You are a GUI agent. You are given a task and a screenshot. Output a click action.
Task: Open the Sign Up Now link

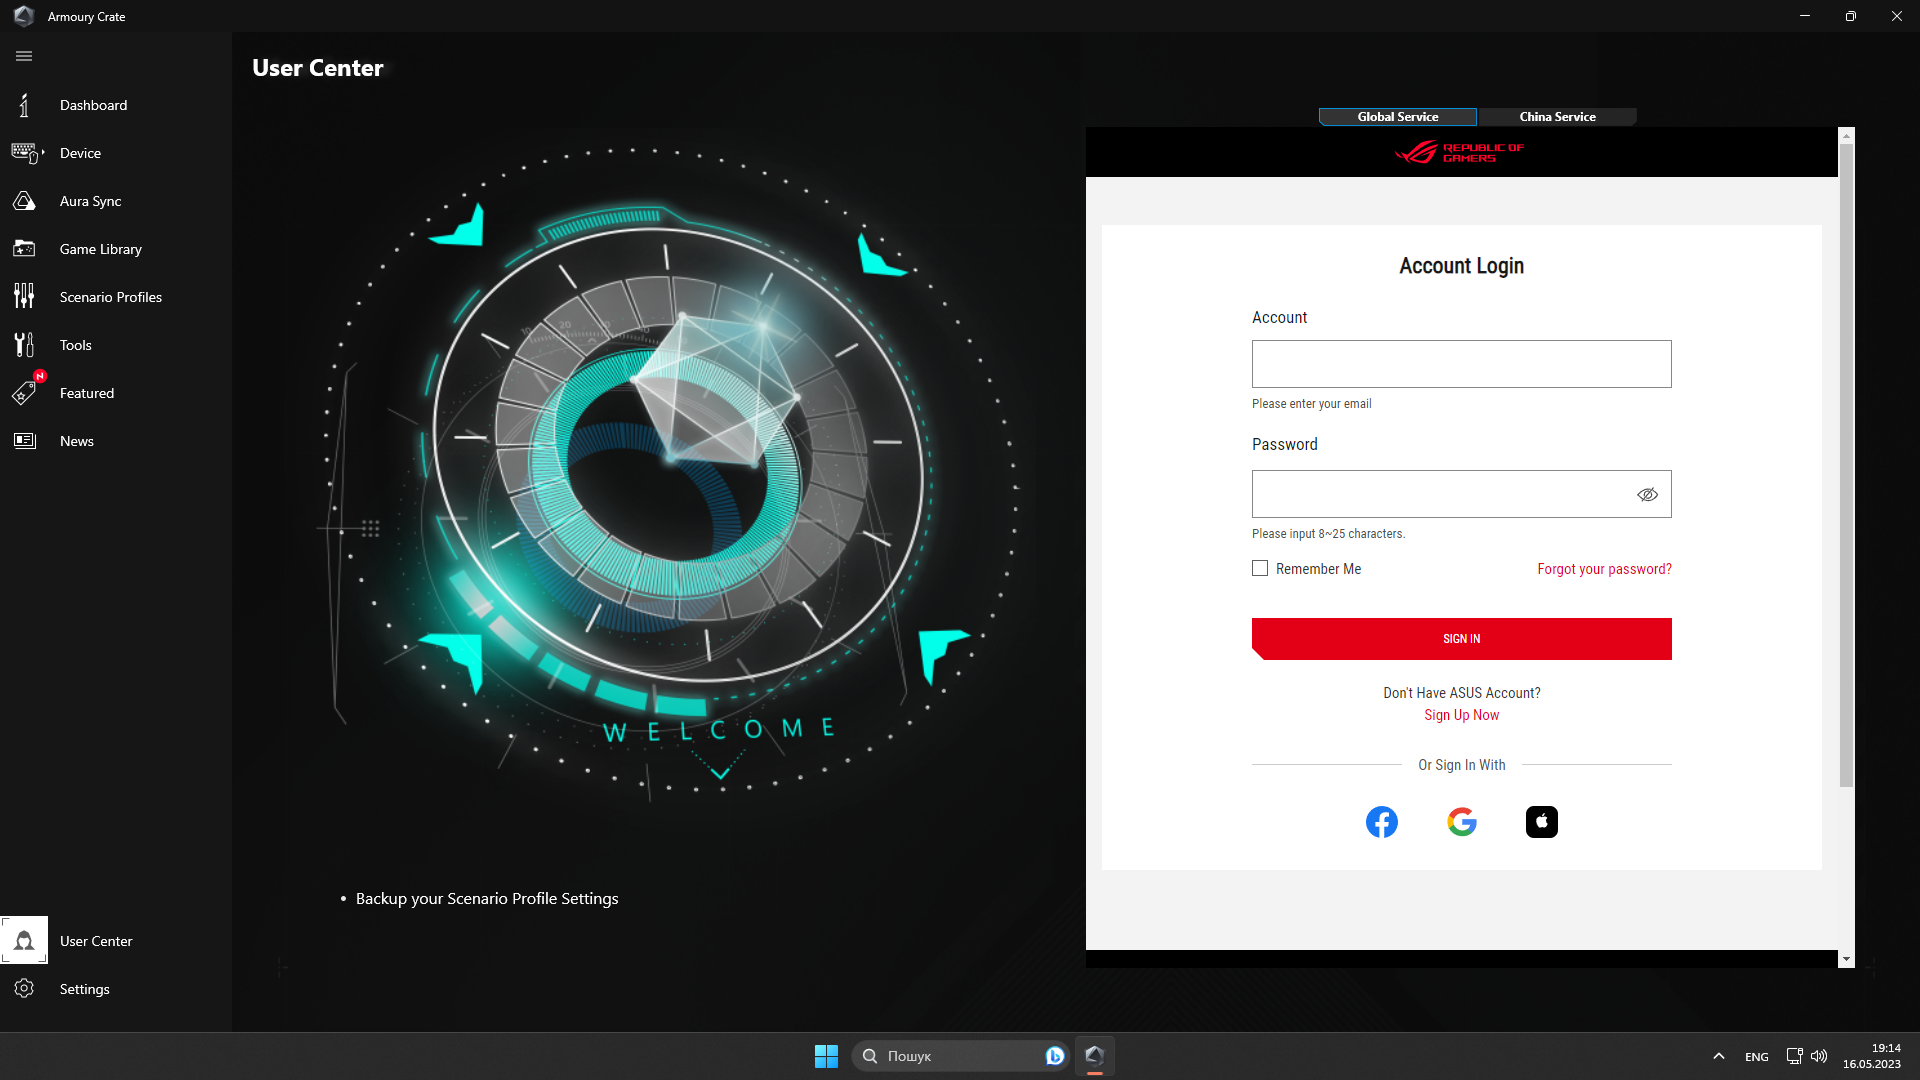point(1461,714)
